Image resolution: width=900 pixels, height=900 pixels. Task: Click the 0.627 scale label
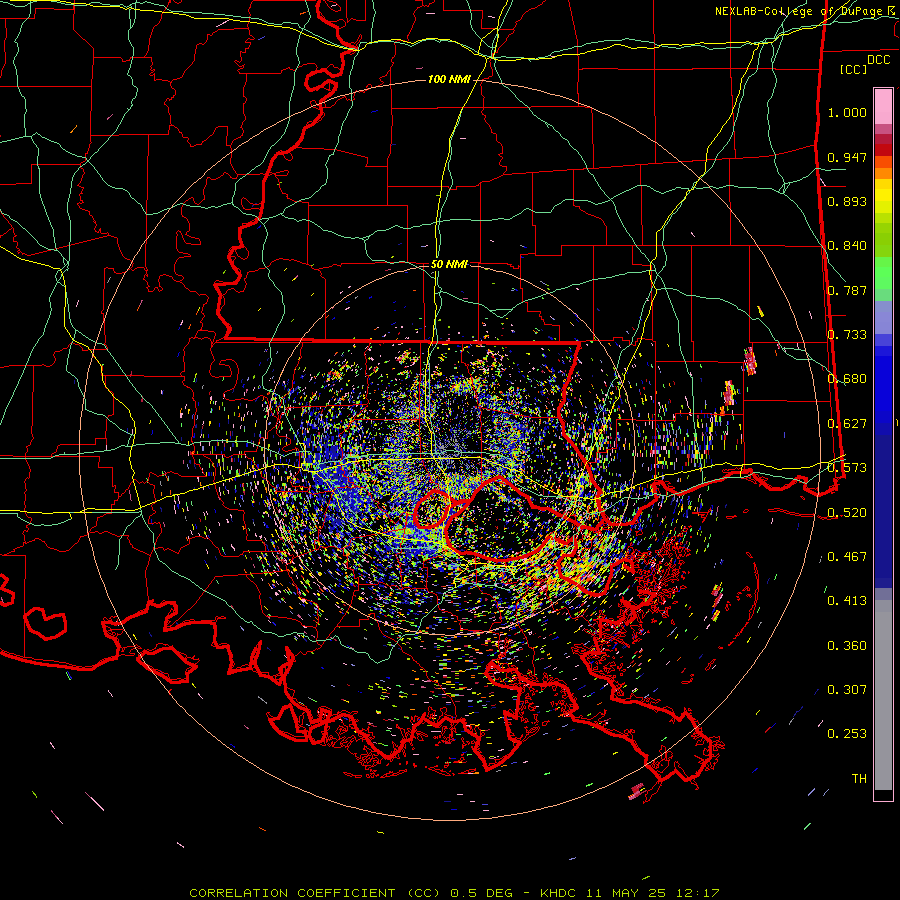pyautogui.click(x=847, y=424)
